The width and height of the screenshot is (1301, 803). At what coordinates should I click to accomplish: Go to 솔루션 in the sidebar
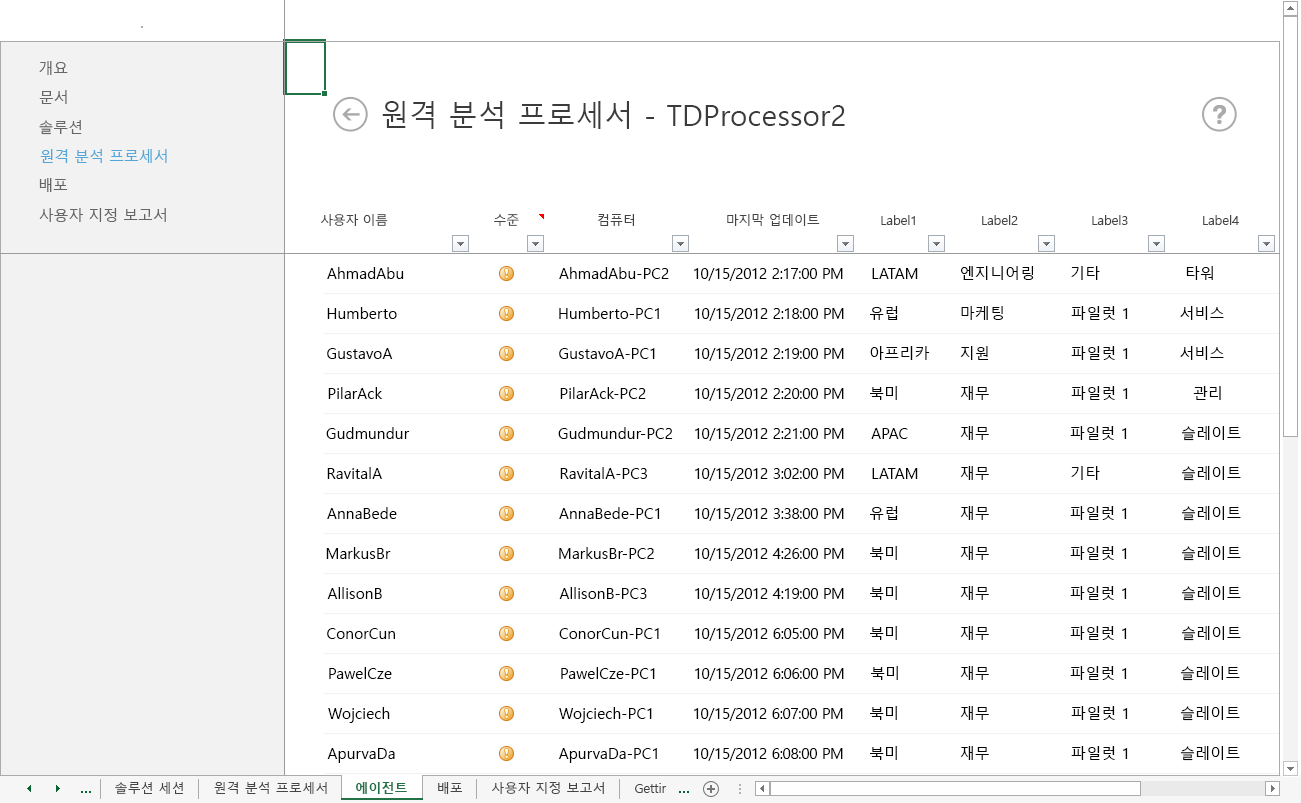click(60, 127)
